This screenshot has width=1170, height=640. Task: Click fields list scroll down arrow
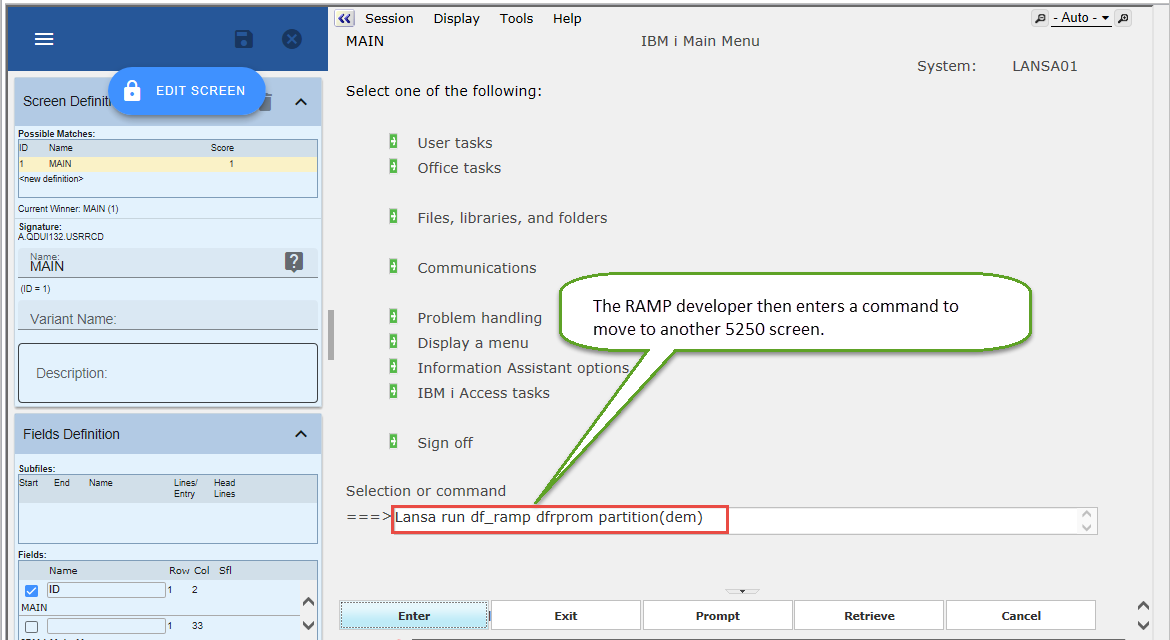(308, 625)
